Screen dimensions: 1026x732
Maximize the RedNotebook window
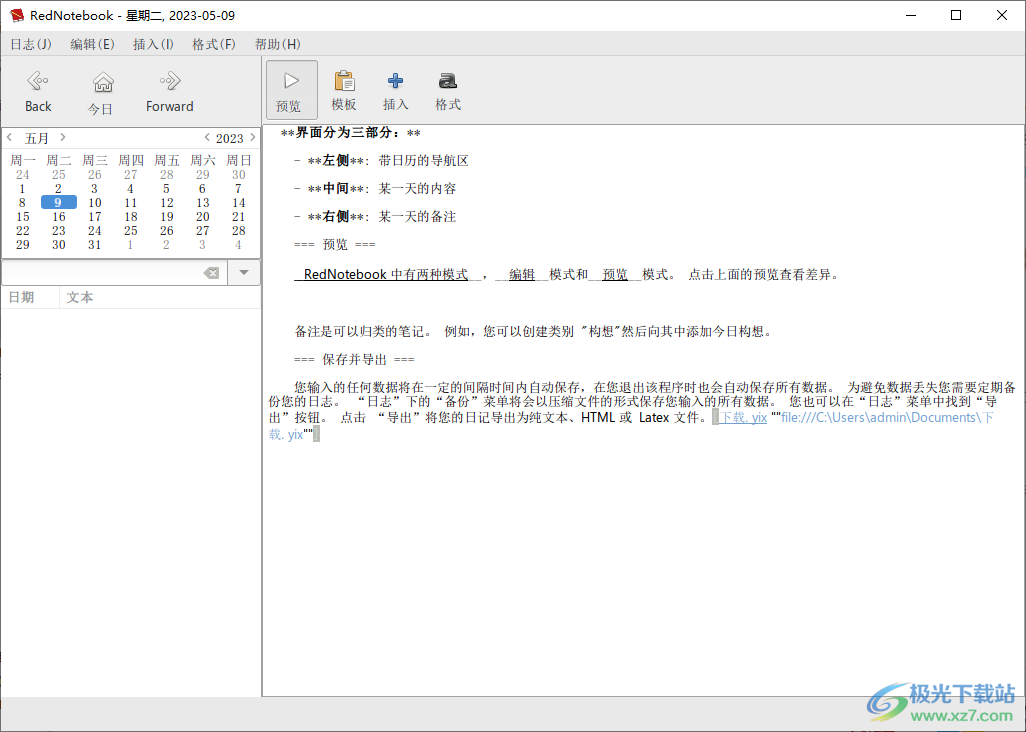coord(956,15)
